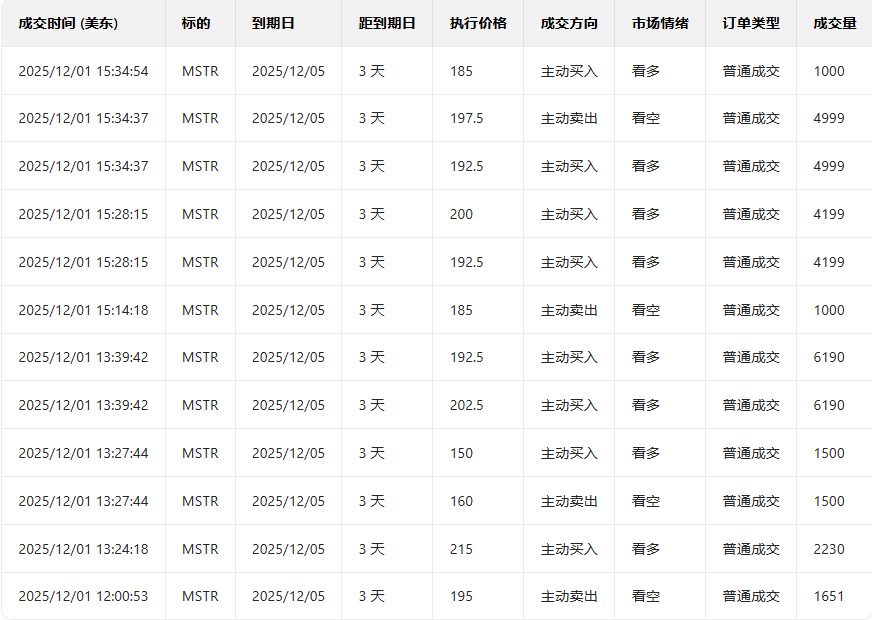Select the strike price 150 cell
Viewport: 872px width, 620px height.
point(461,453)
